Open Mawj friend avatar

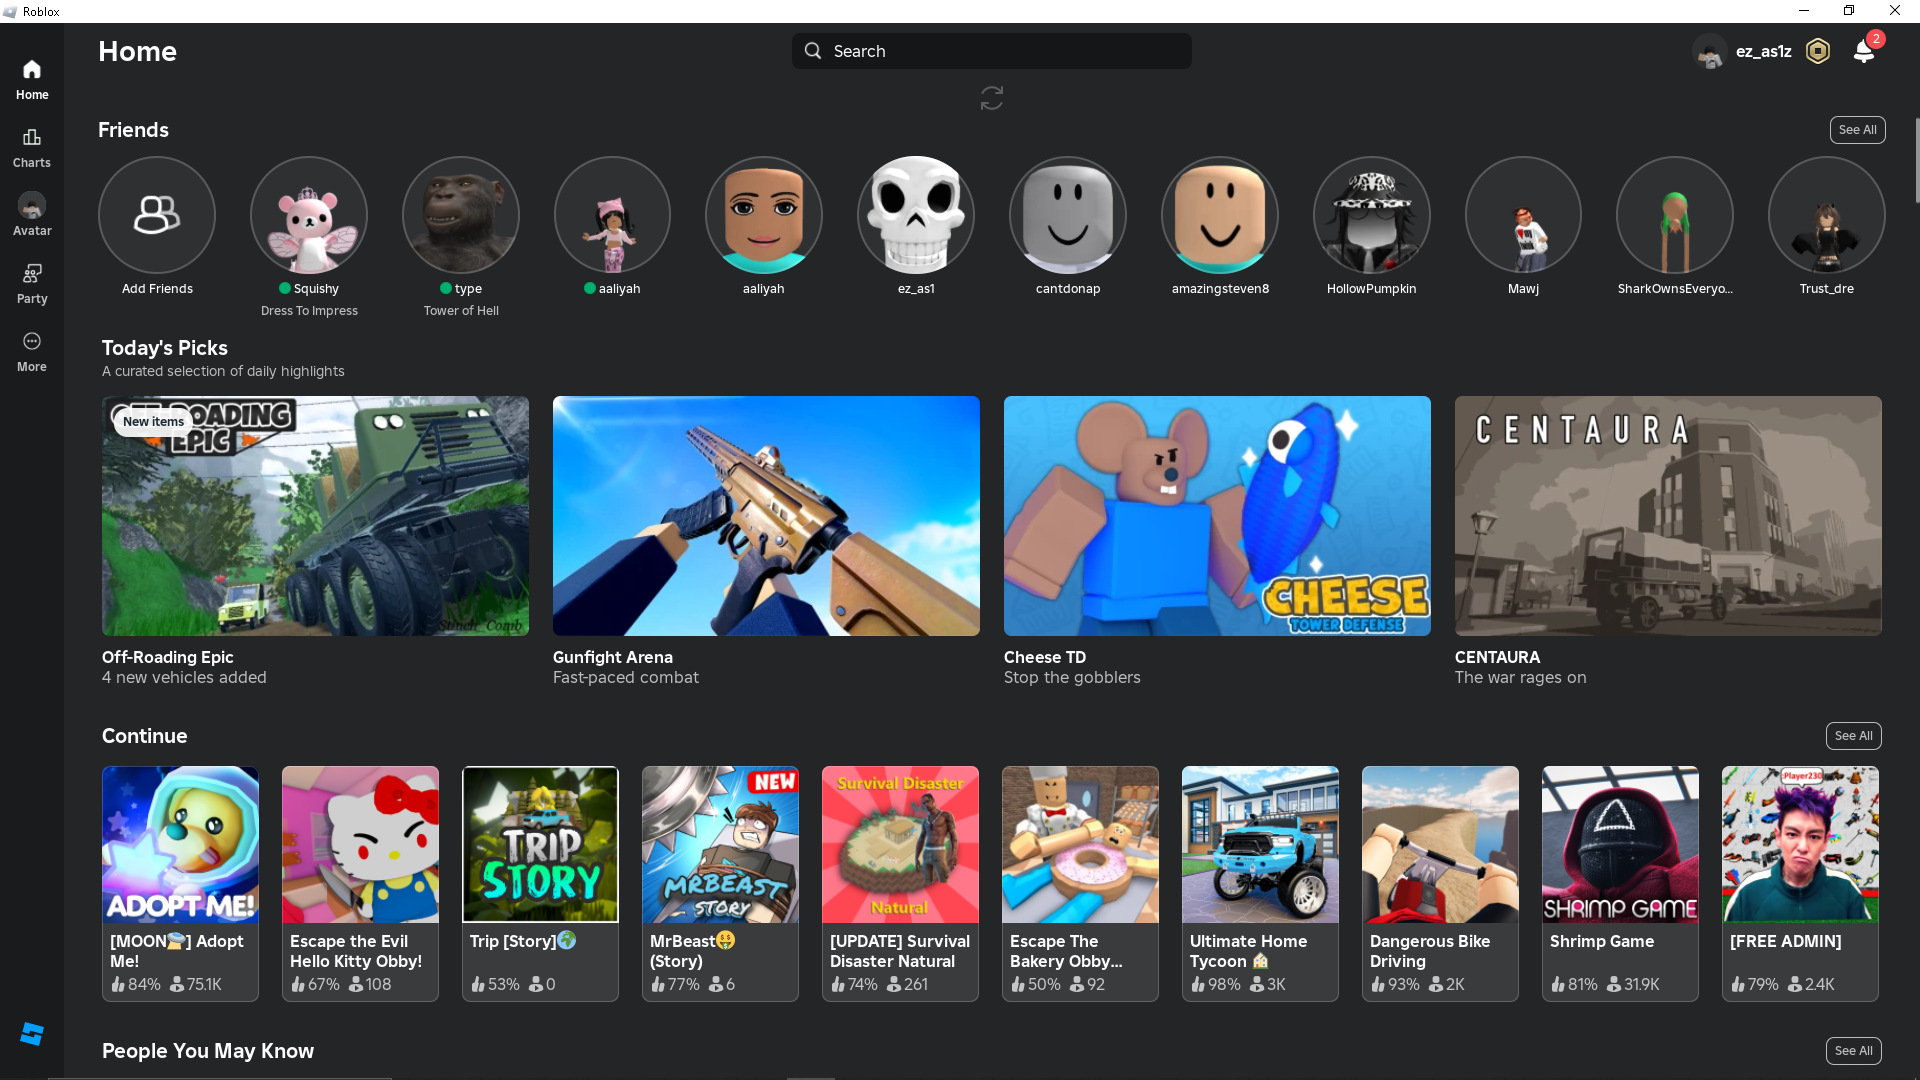click(x=1523, y=215)
